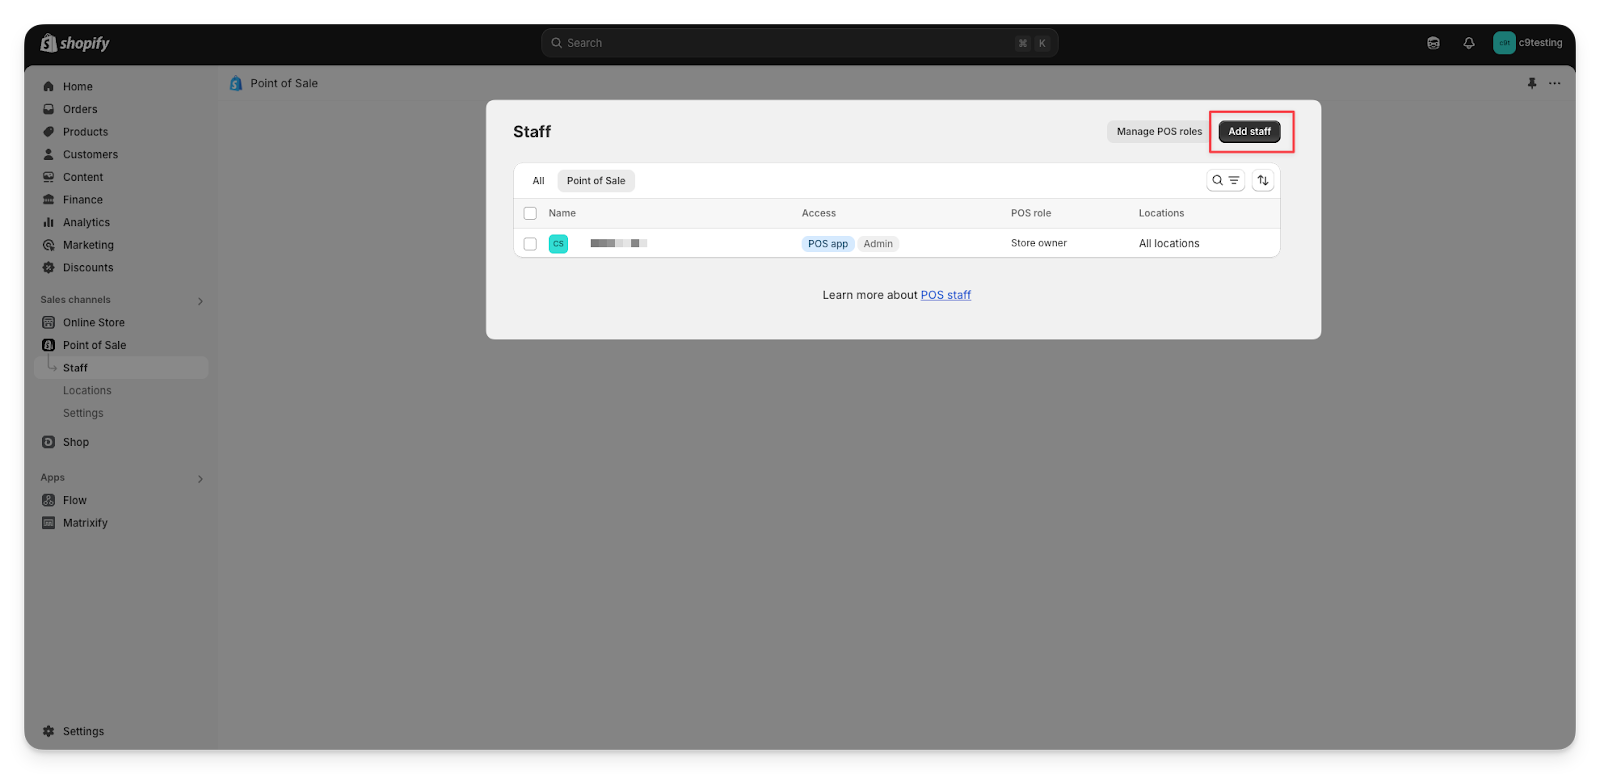
Task: Open the Sidekick assistant icon in top bar
Action: click(1433, 43)
